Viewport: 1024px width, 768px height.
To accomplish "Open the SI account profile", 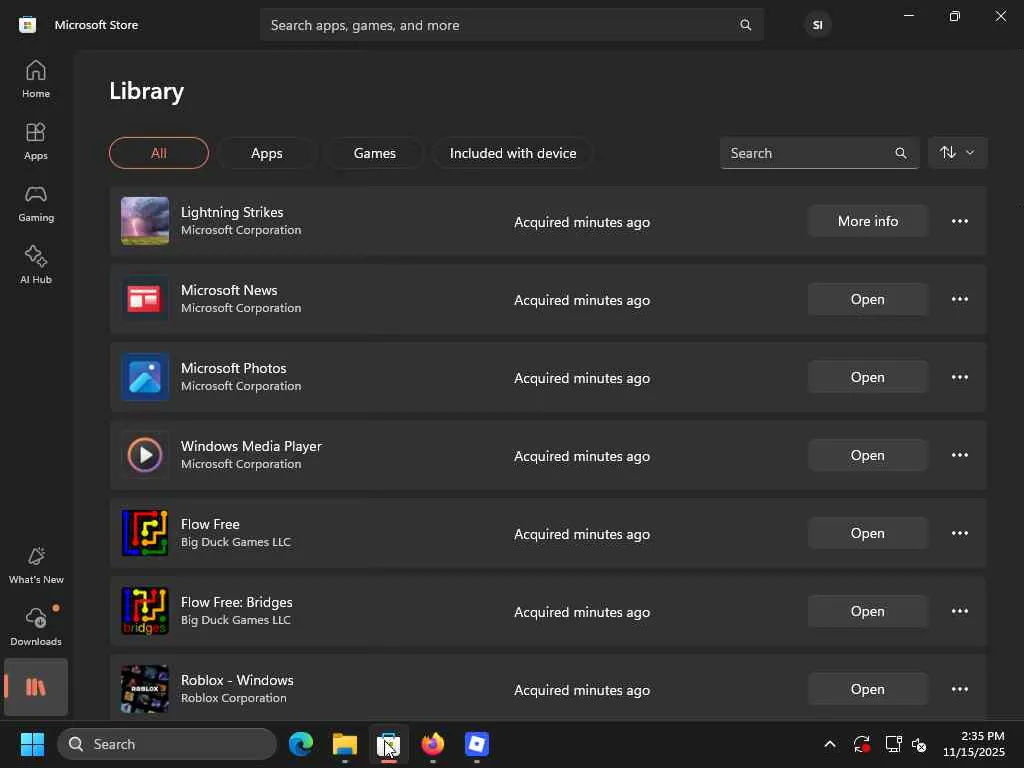I will click(x=817, y=25).
